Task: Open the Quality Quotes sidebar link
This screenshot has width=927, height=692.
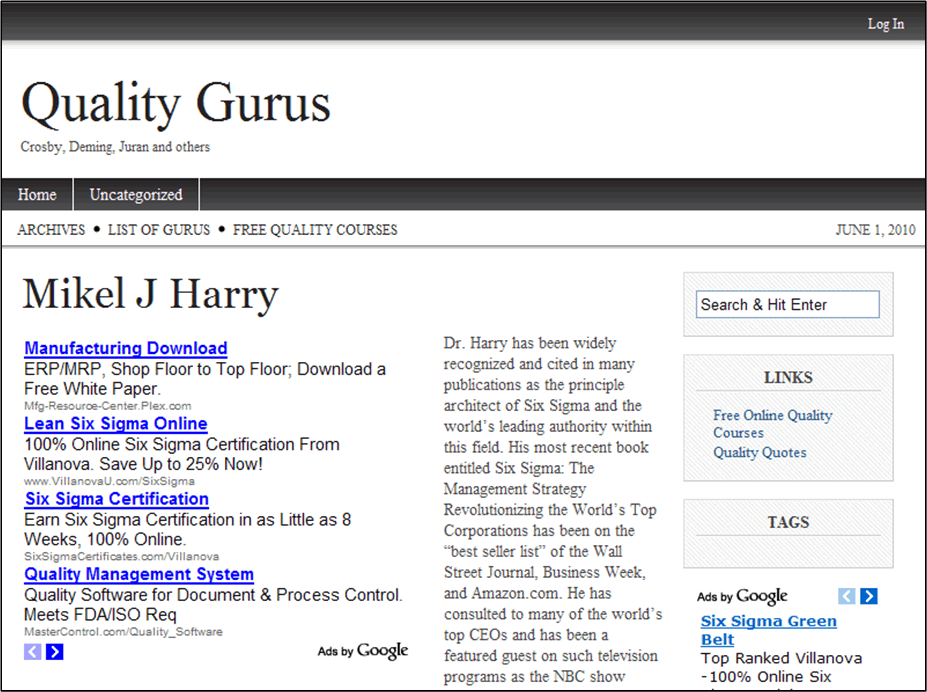Action: [759, 453]
